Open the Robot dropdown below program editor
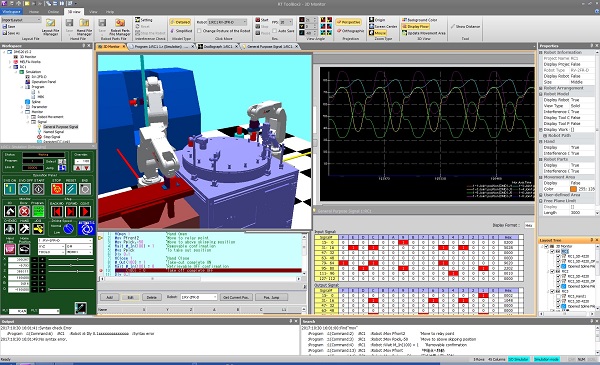600x365 pixels. [x=199, y=297]
